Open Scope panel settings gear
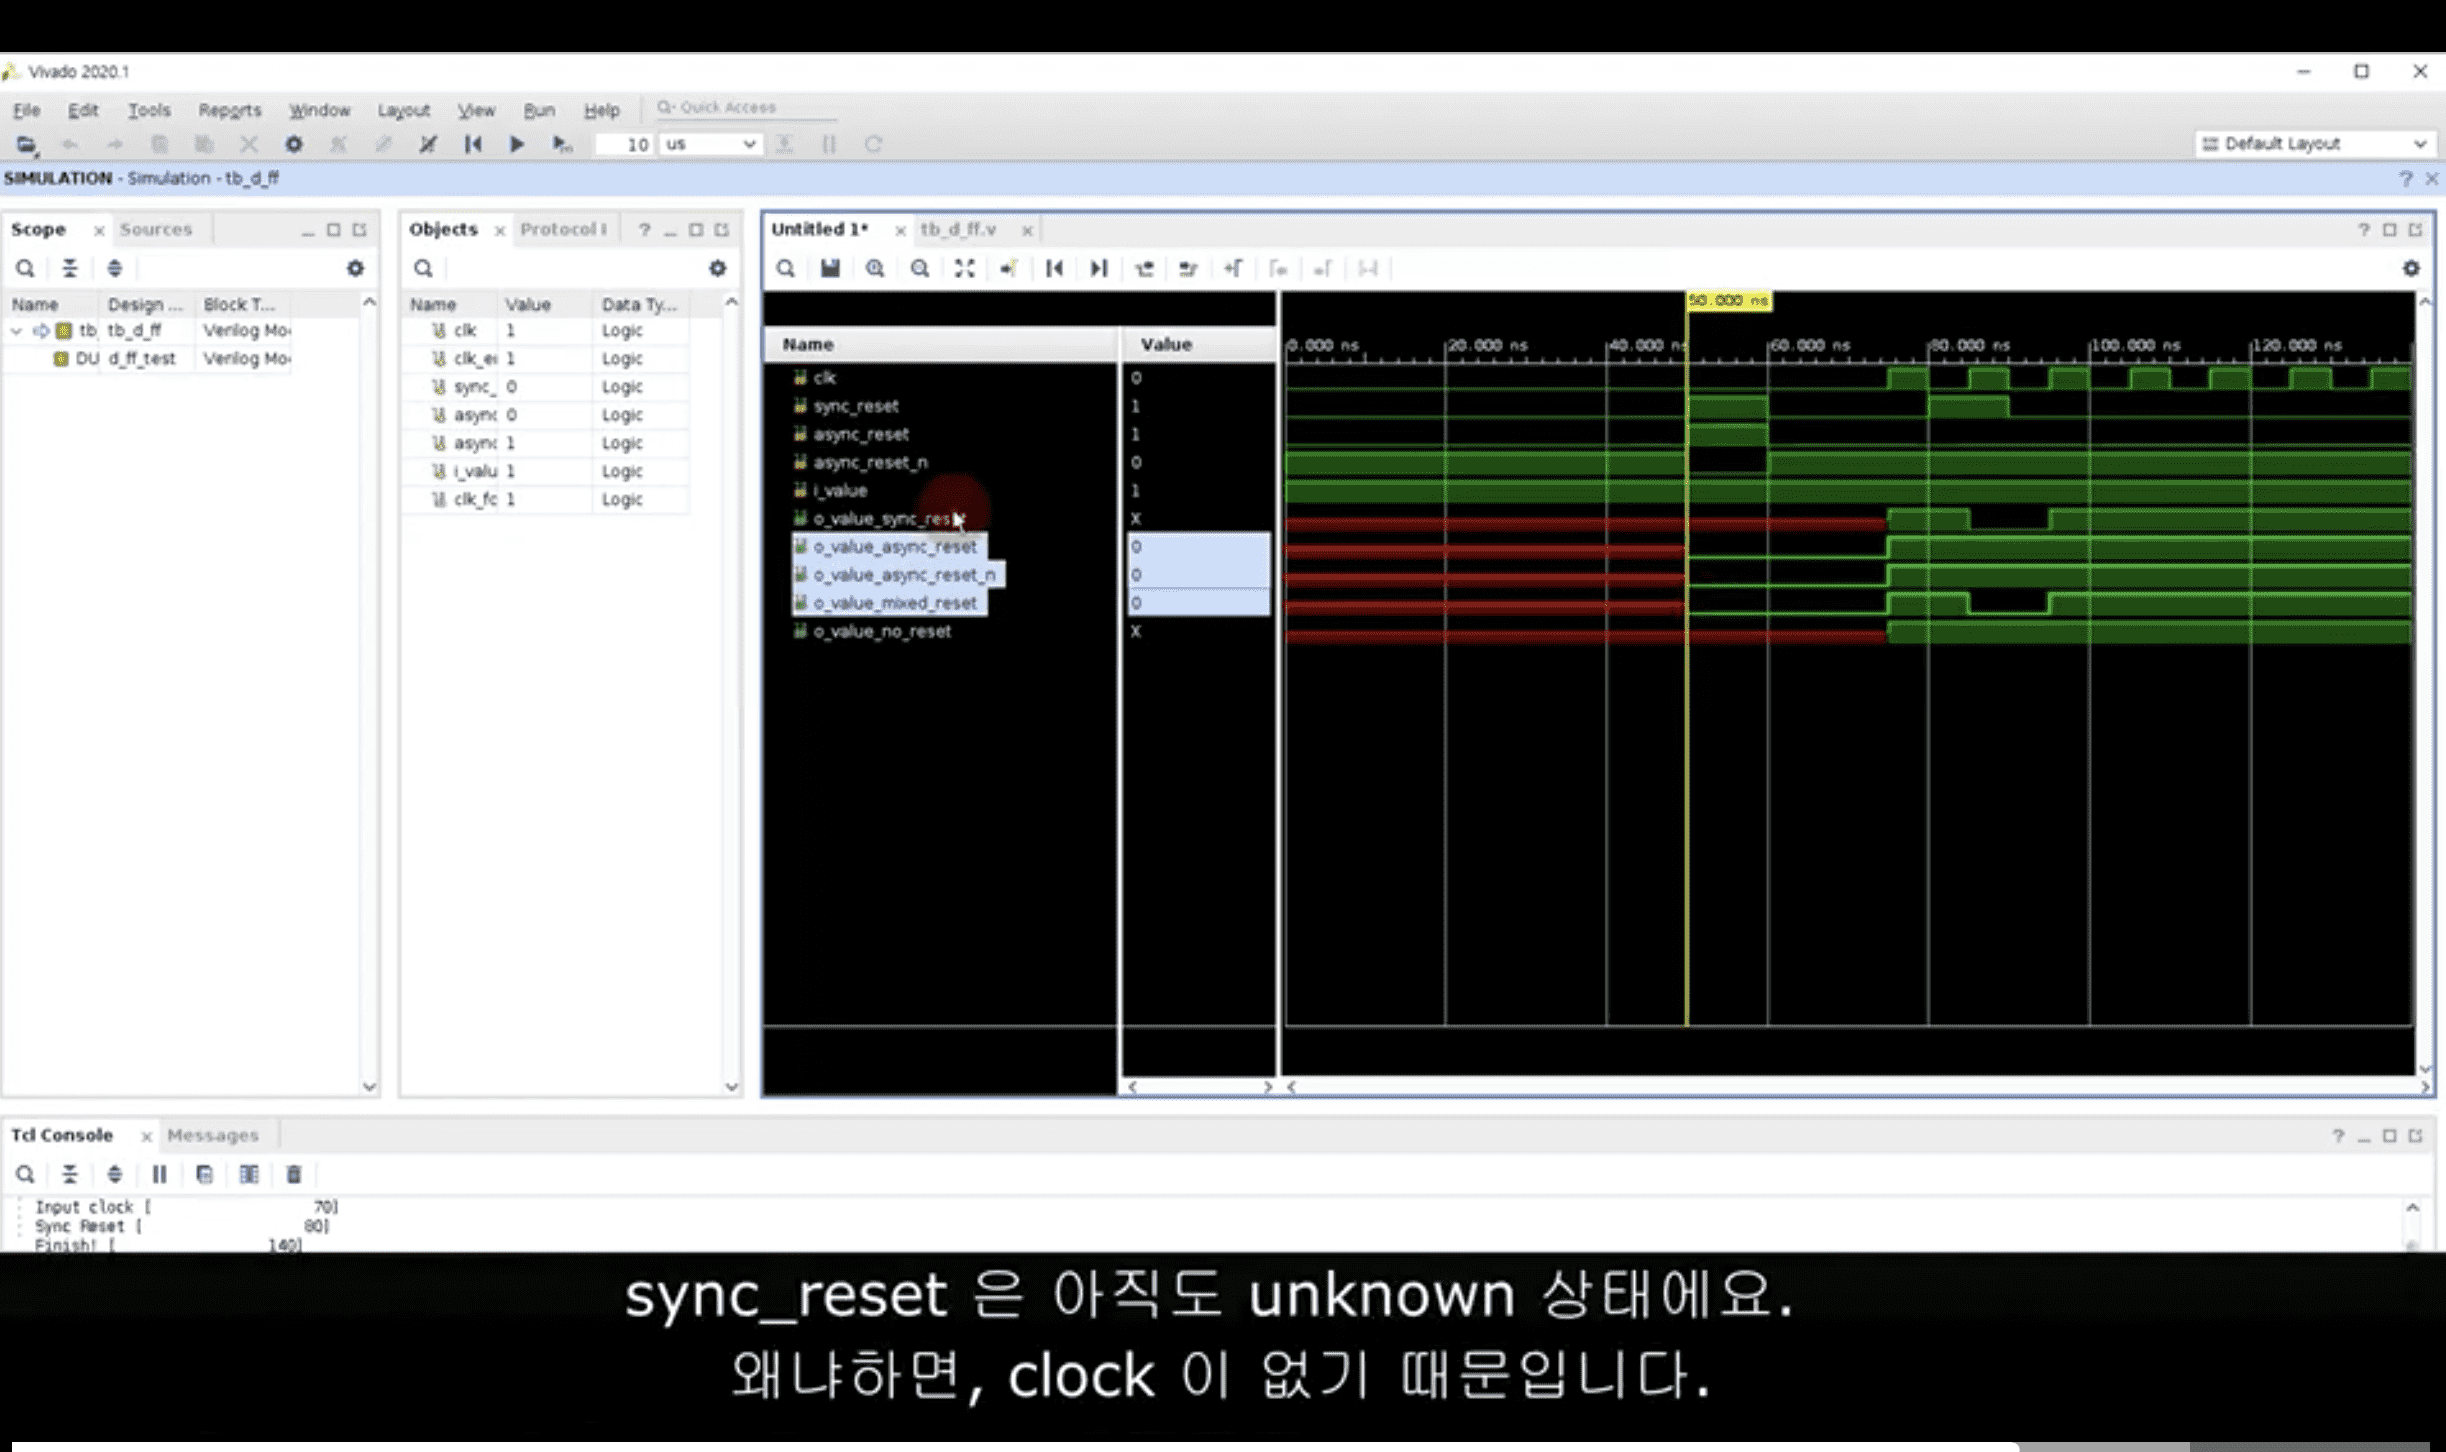The width and height of the screenshot is (2446, 1452). [x=355, y=268]
